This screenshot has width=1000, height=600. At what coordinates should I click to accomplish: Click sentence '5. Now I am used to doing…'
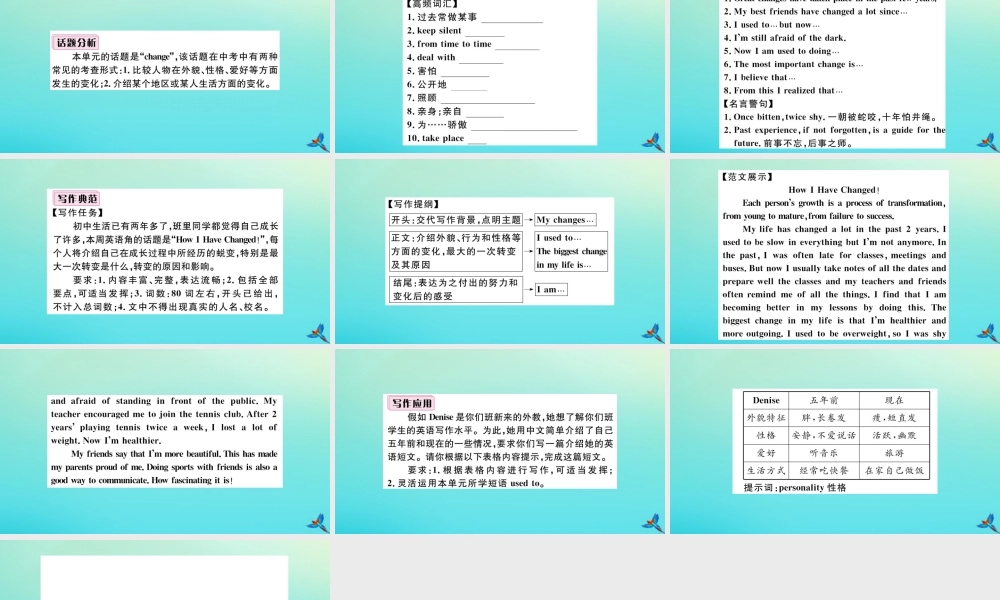point(782,51)
